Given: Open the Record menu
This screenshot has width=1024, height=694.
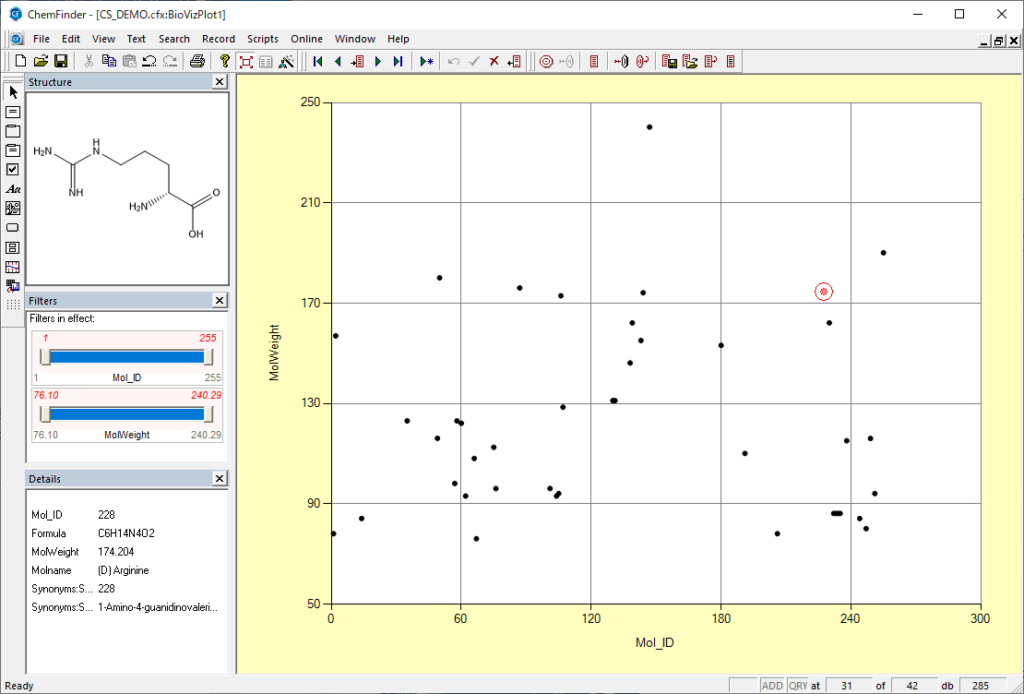Looking at the screenshot, I should 218,39.
